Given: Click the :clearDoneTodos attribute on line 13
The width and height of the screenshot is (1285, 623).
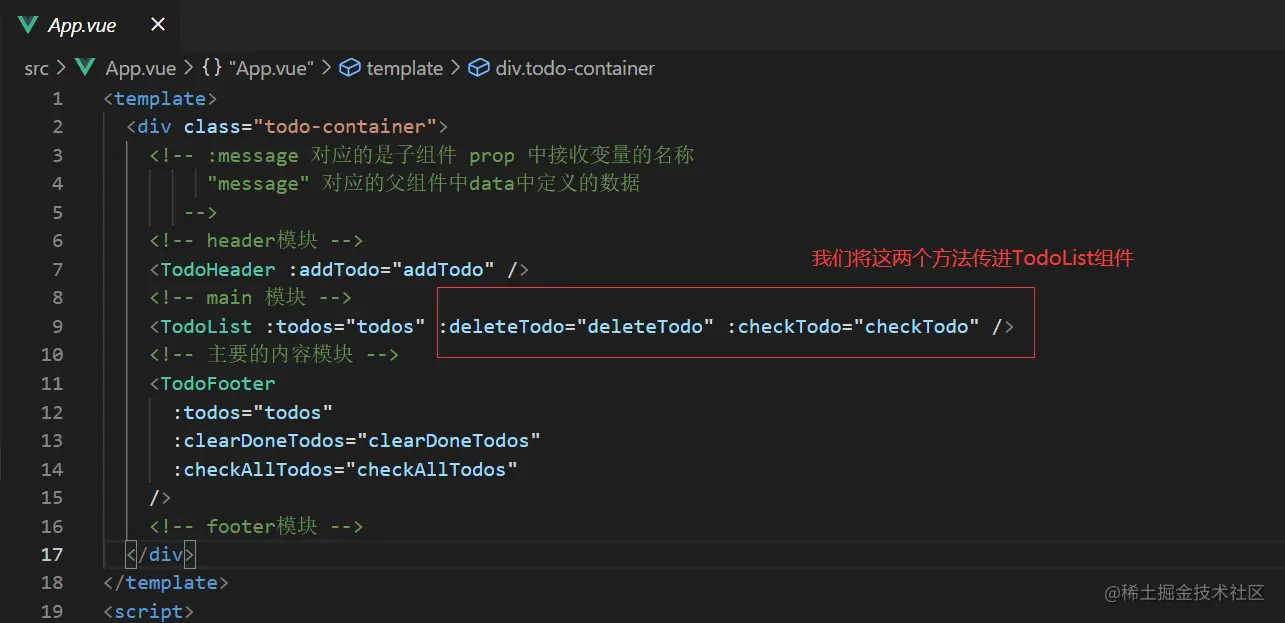Looking at the screenshot, I should tap(357, 440).
